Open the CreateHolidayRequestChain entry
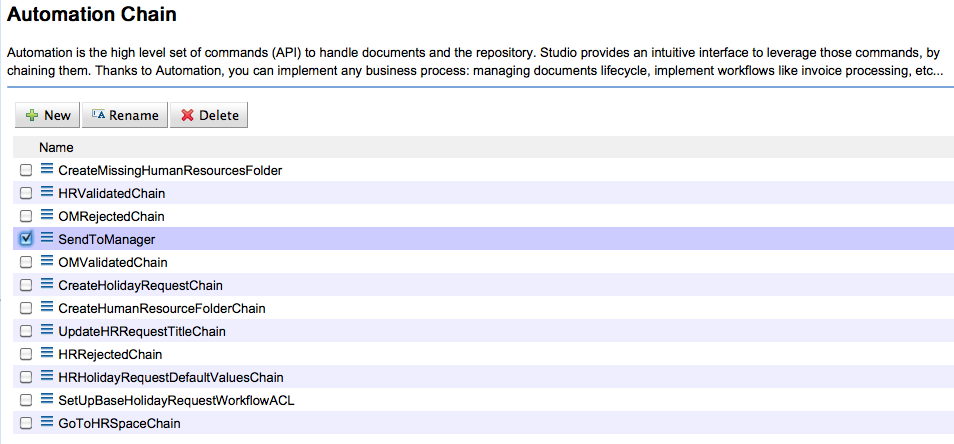The width and height of the screenshot is (954, 444). [141, 285]
